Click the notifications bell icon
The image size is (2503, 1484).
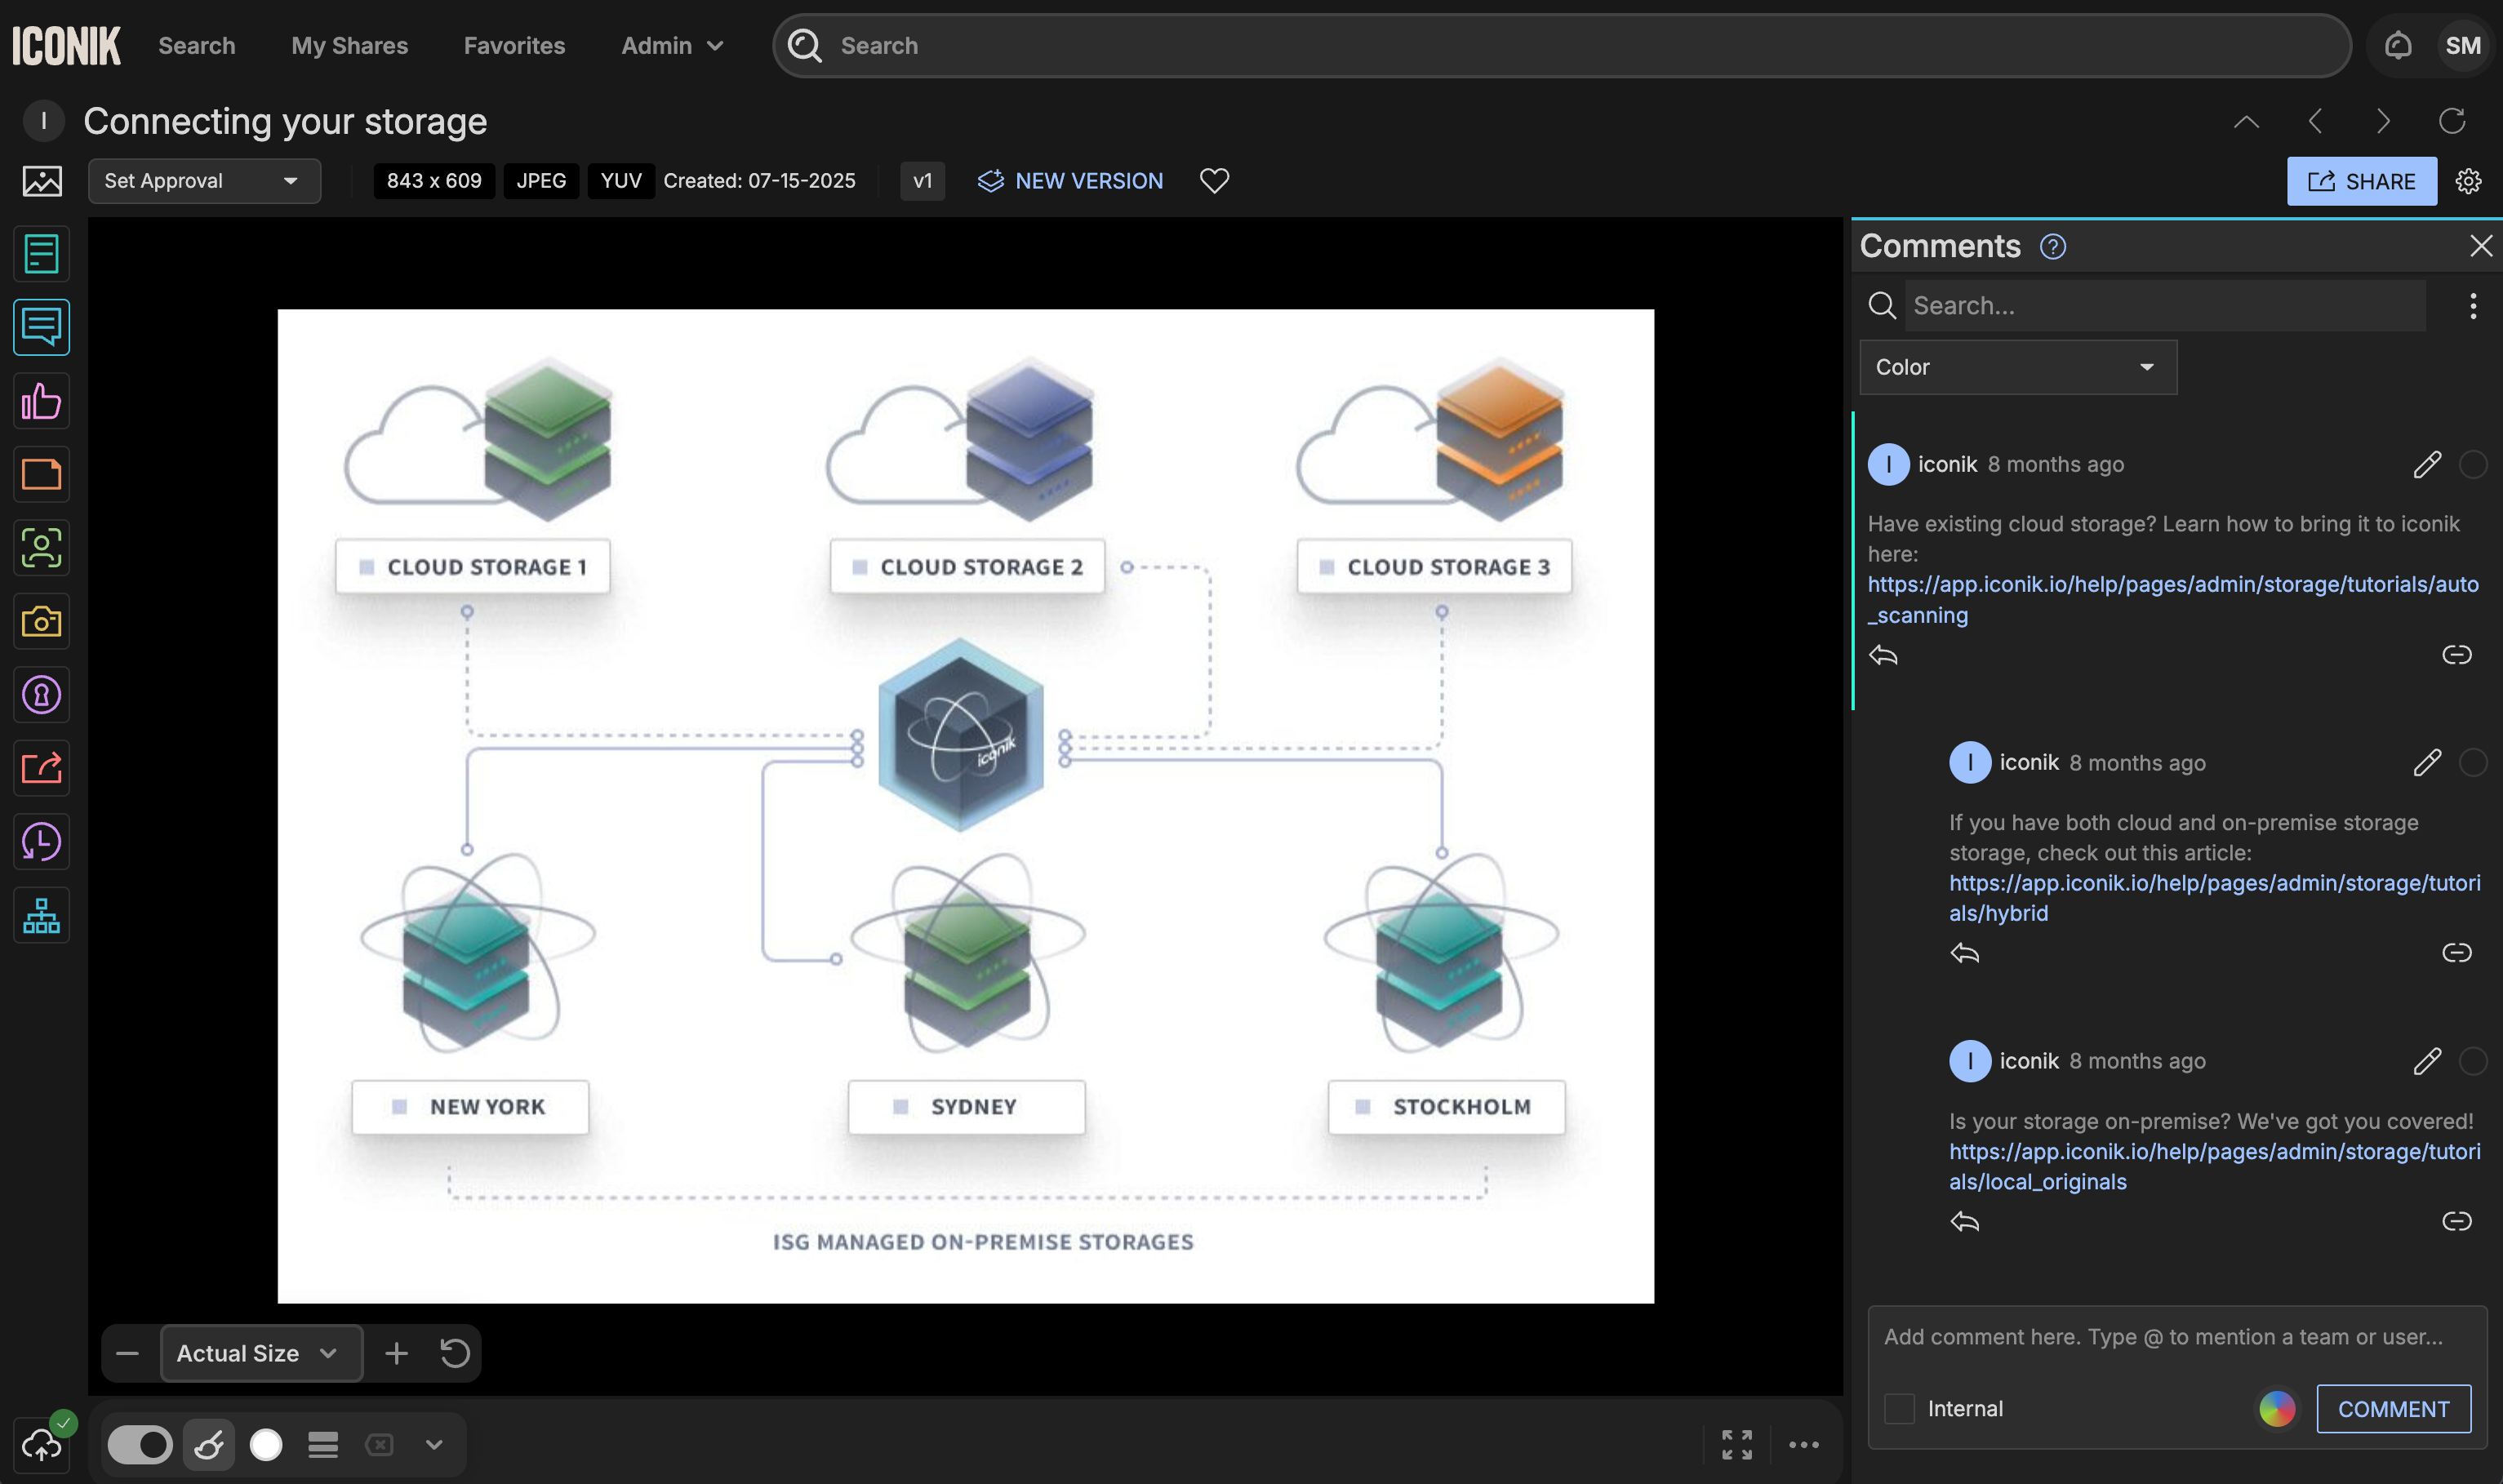point(2397,46)
